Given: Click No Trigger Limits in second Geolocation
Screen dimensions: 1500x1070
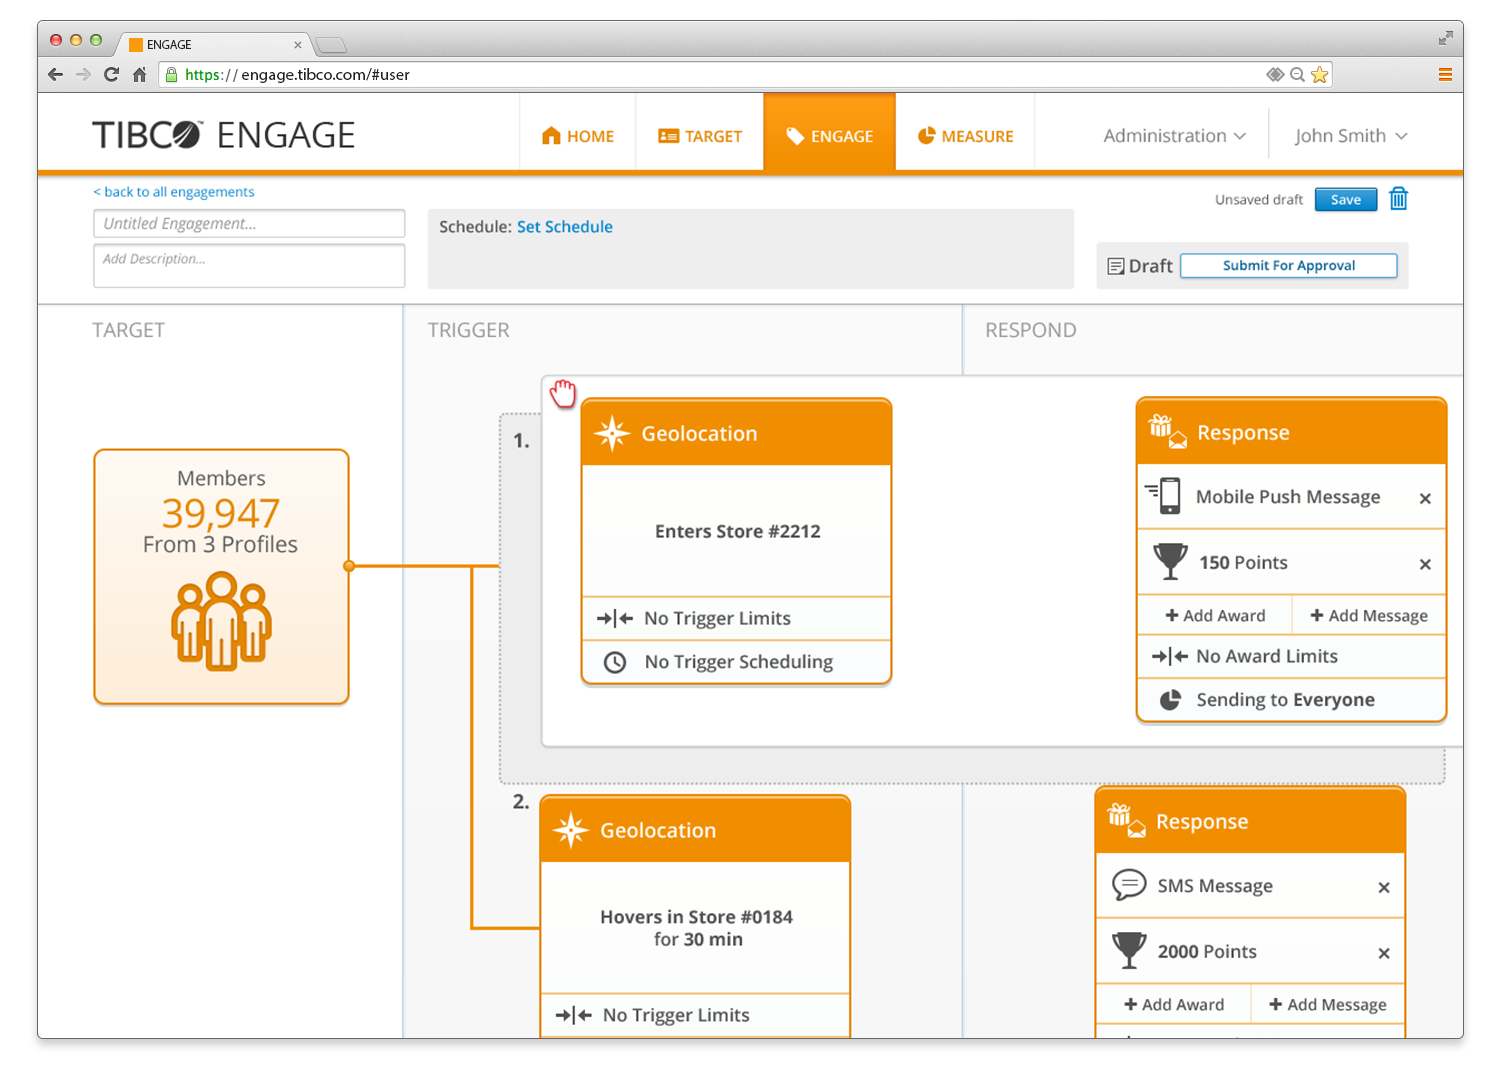Looking at the screenshot, I should (x=695, y=1015).
